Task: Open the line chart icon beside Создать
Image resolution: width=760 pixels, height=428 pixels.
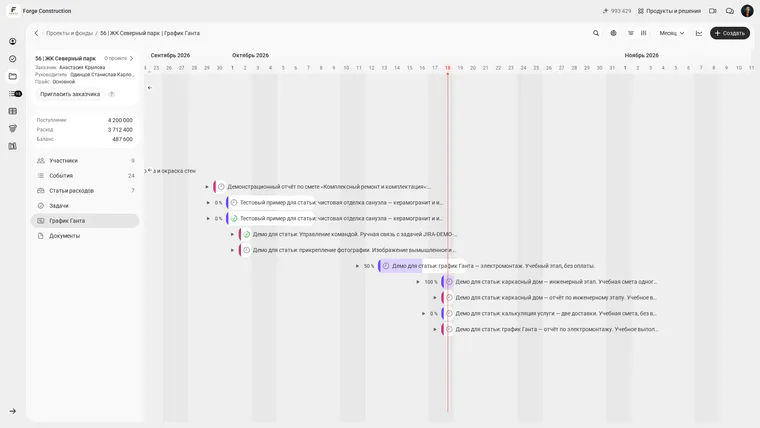Action: point(699,33)
